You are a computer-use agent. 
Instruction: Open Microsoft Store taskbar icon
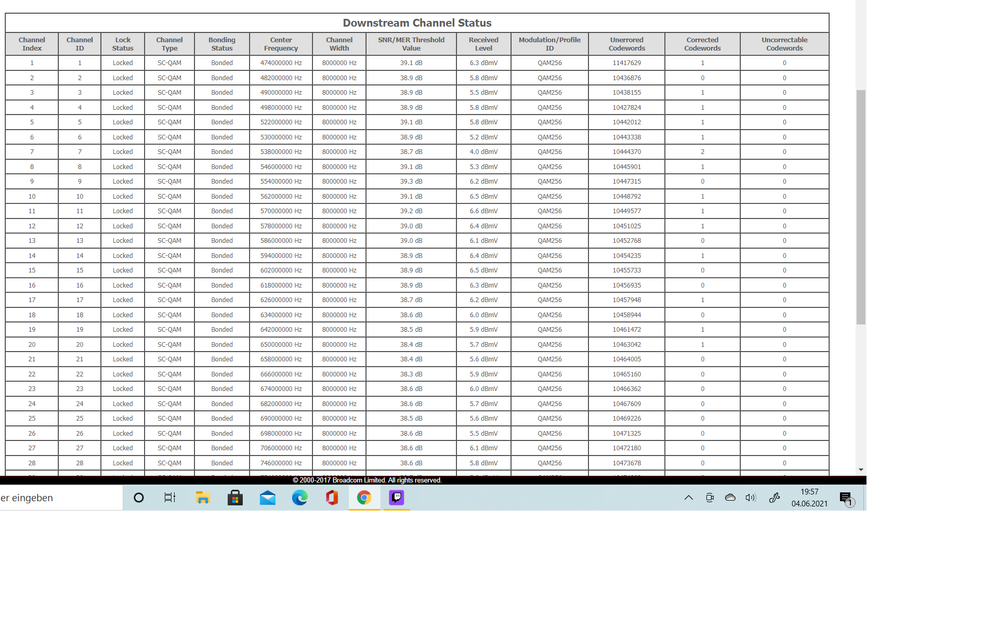pyautogui.click(x=235, y=498)
